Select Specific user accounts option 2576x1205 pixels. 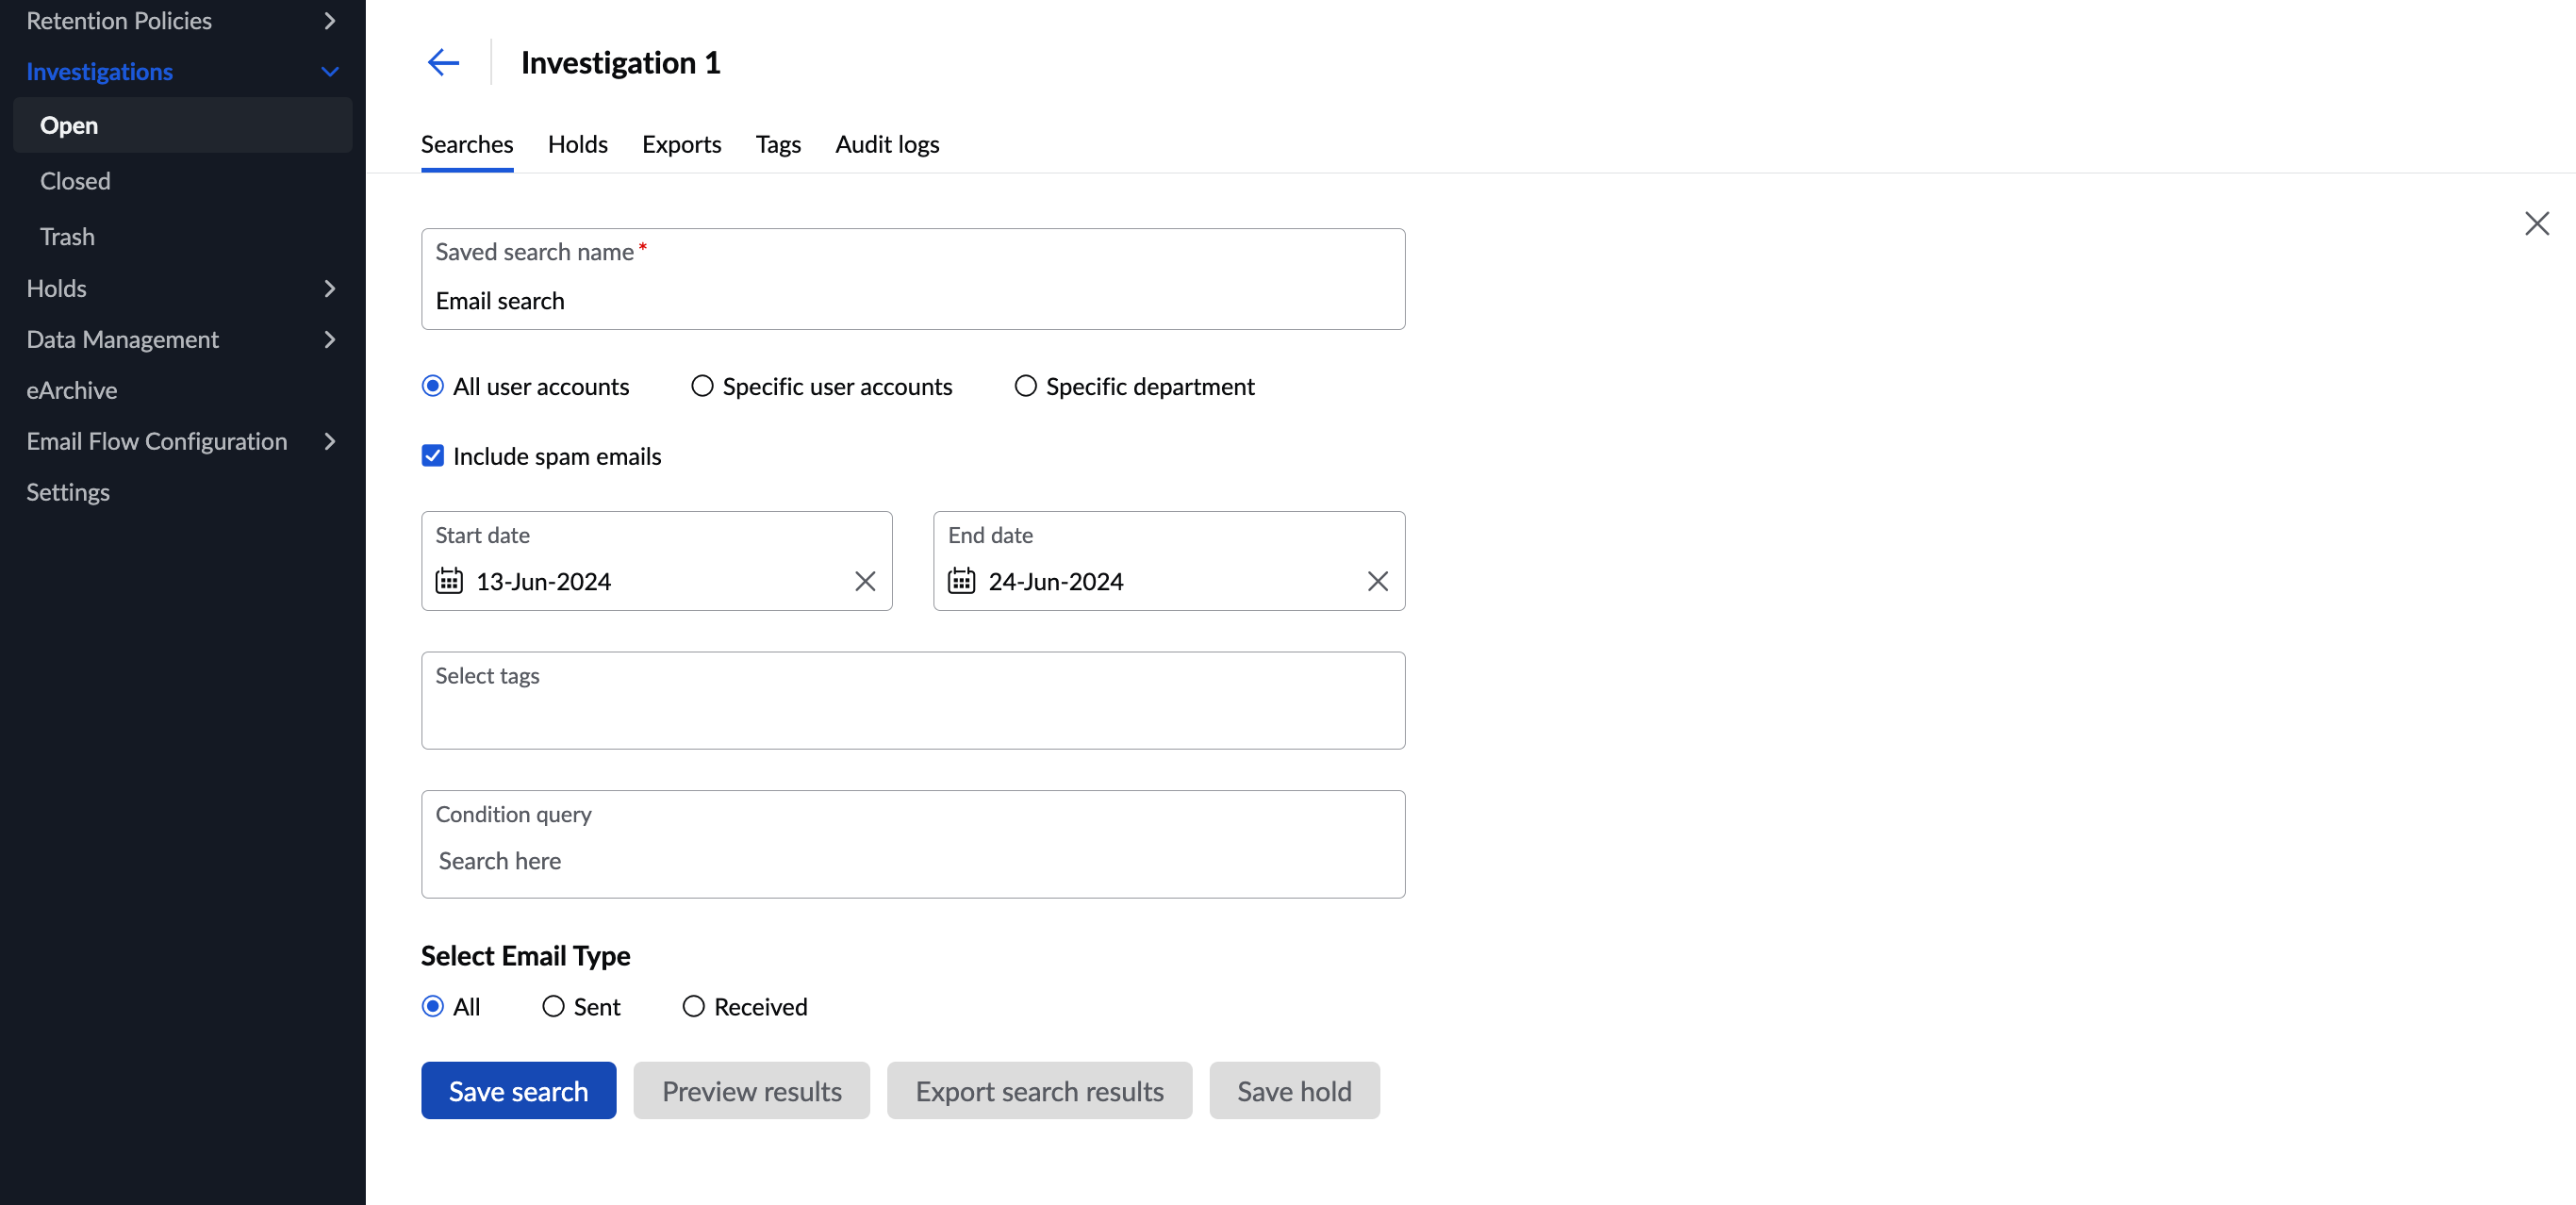coord(702,386)
